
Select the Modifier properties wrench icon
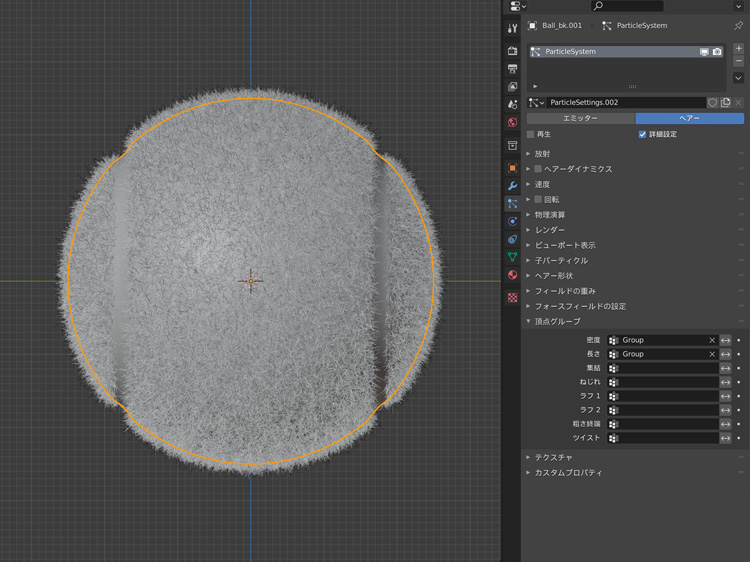click(x=512, y=186)
